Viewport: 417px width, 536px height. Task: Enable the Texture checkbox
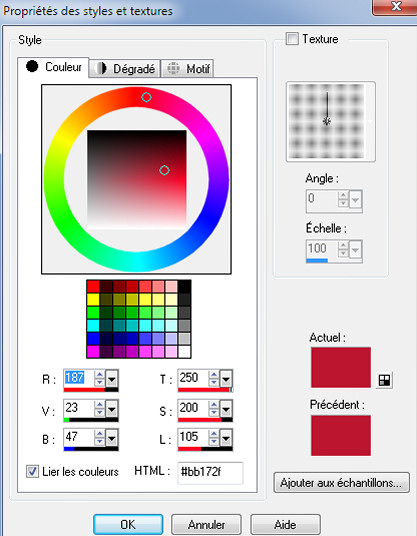pyautogui.click(x=292, y=39)
